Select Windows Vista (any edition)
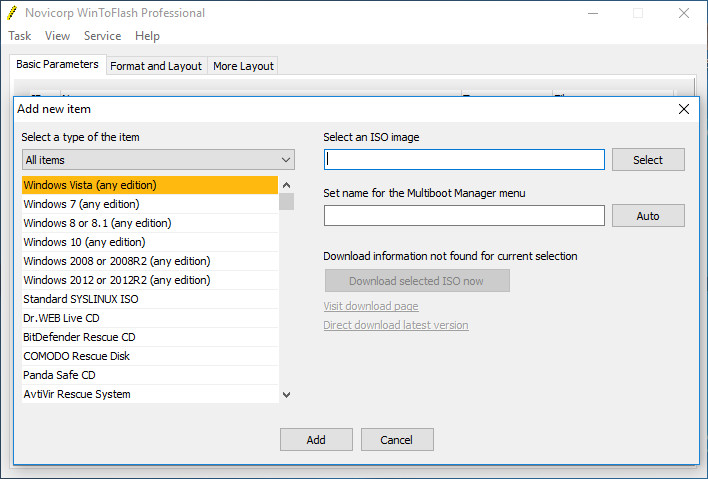 150,185
